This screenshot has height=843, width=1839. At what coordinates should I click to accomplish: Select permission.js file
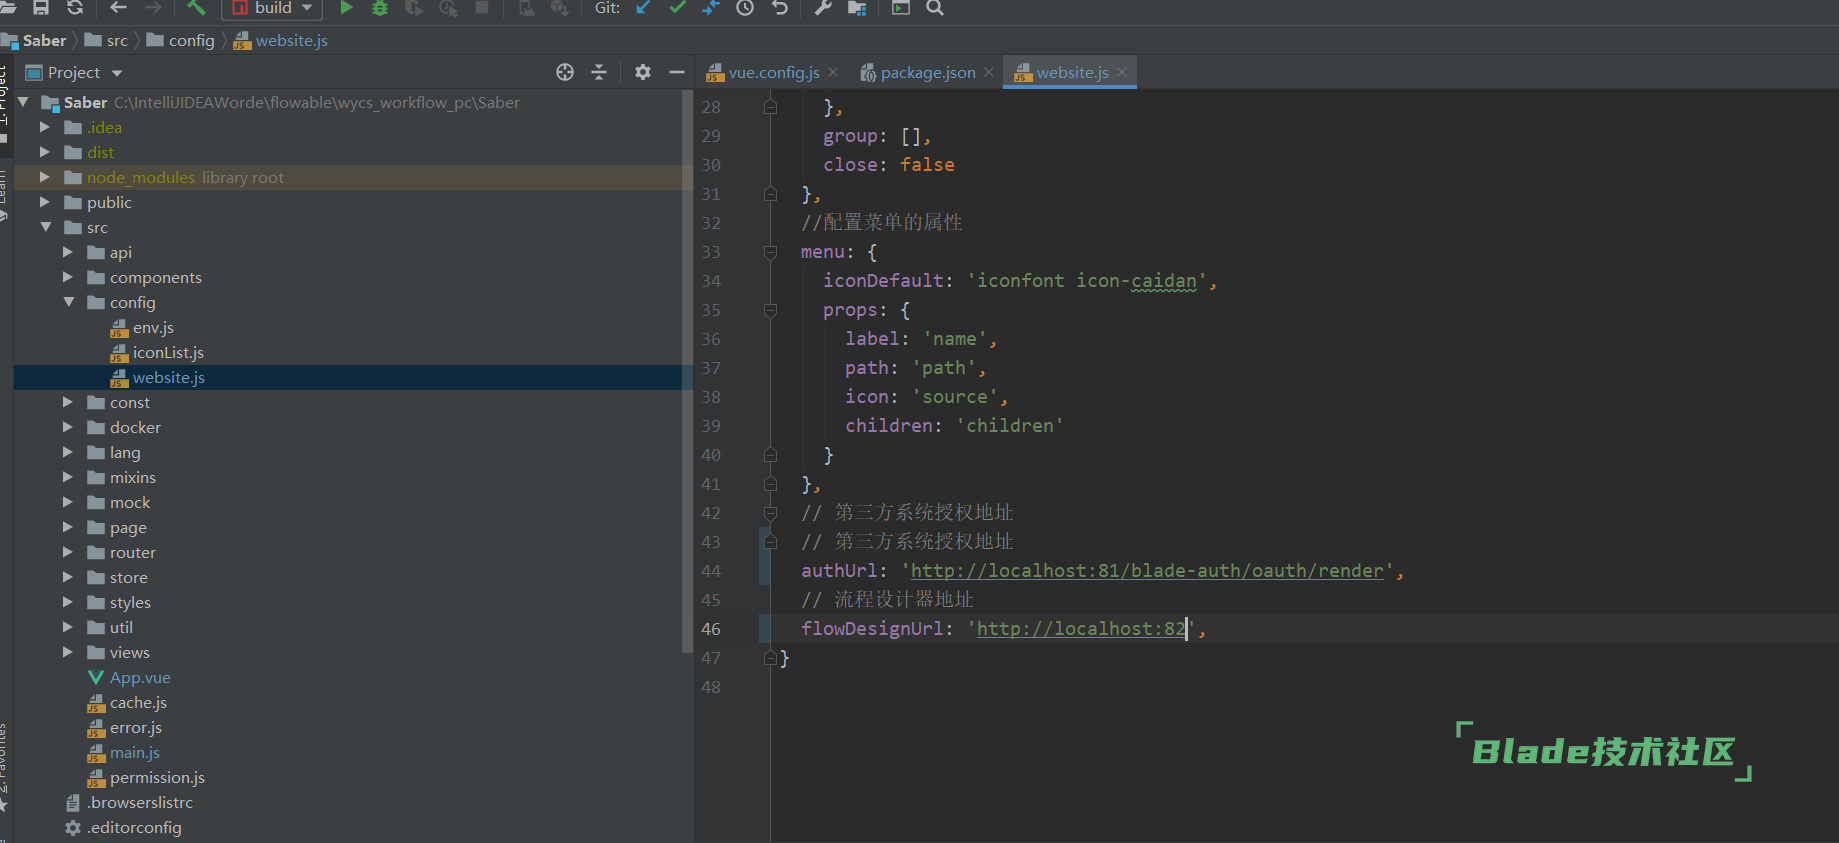pyautogui.click(x=157, y=778)
